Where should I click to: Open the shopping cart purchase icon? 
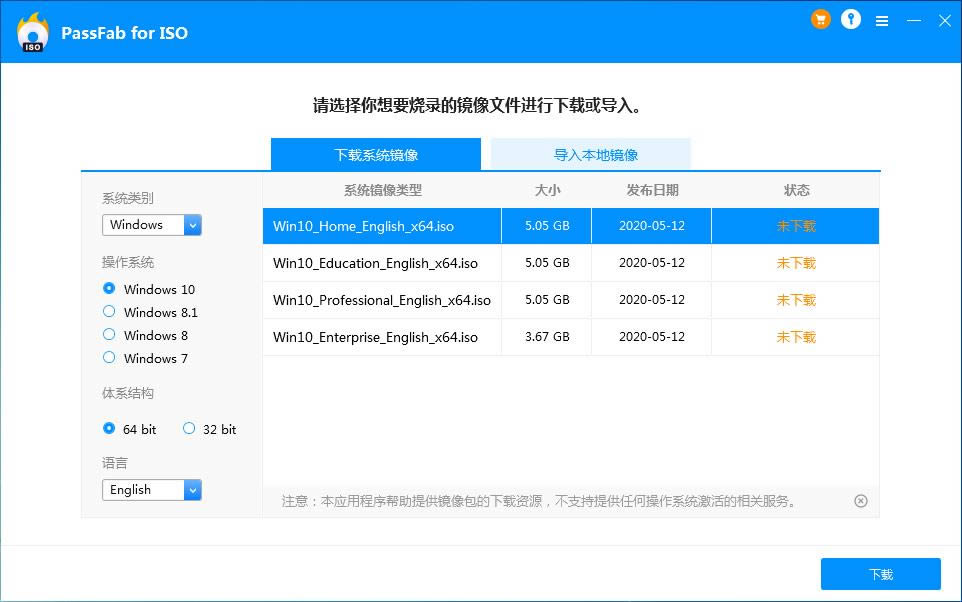click(x=820, y=19)
